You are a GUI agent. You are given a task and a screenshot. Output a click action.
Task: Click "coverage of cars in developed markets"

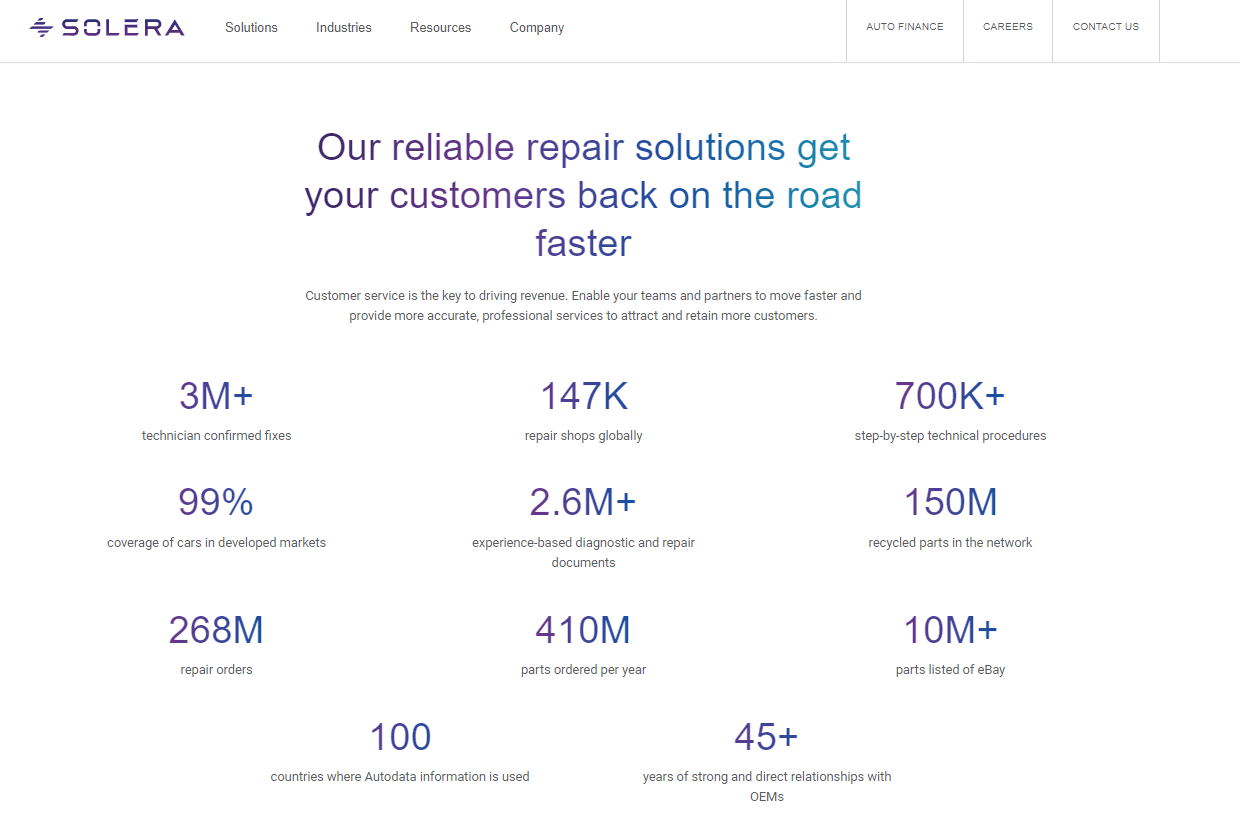[216, 543]
